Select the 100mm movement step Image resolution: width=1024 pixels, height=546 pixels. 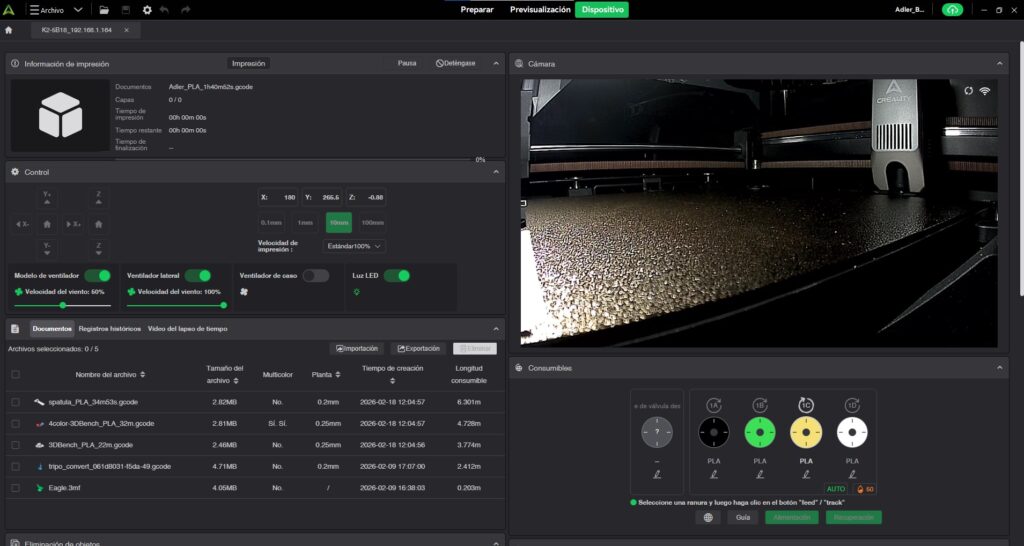pyautogui.click(x=372, y=222)
